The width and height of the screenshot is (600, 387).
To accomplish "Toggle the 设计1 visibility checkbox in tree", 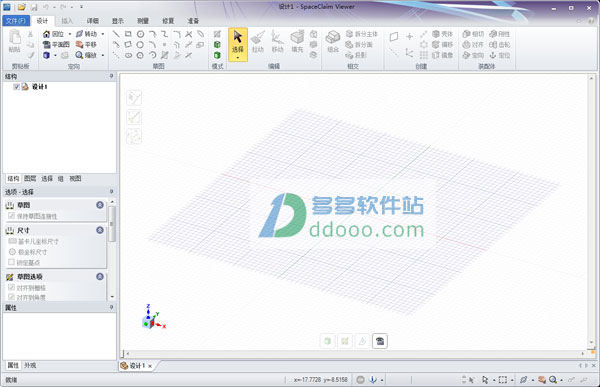I will tap(16, 87).
